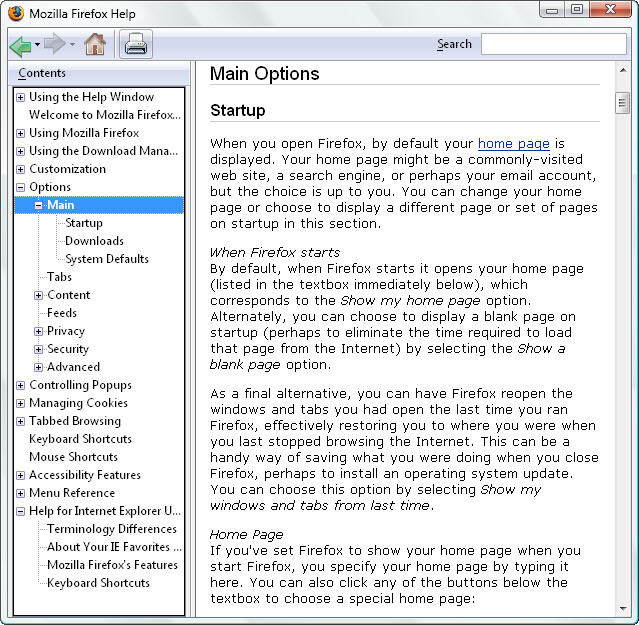Click the vertical scrollbar thumb
The image size is (639, 625).
(x=622, y=103)
